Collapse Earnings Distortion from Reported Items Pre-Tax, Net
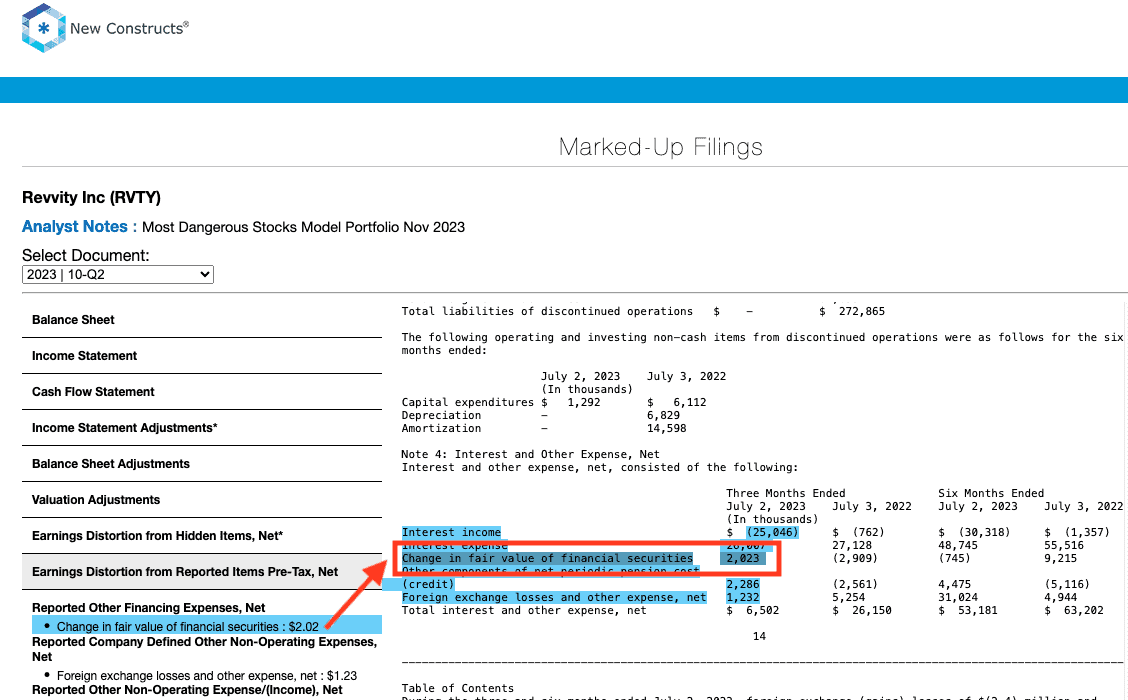Image resolution: width=1128 pixels, height=700 pixels. coord(202,571)
